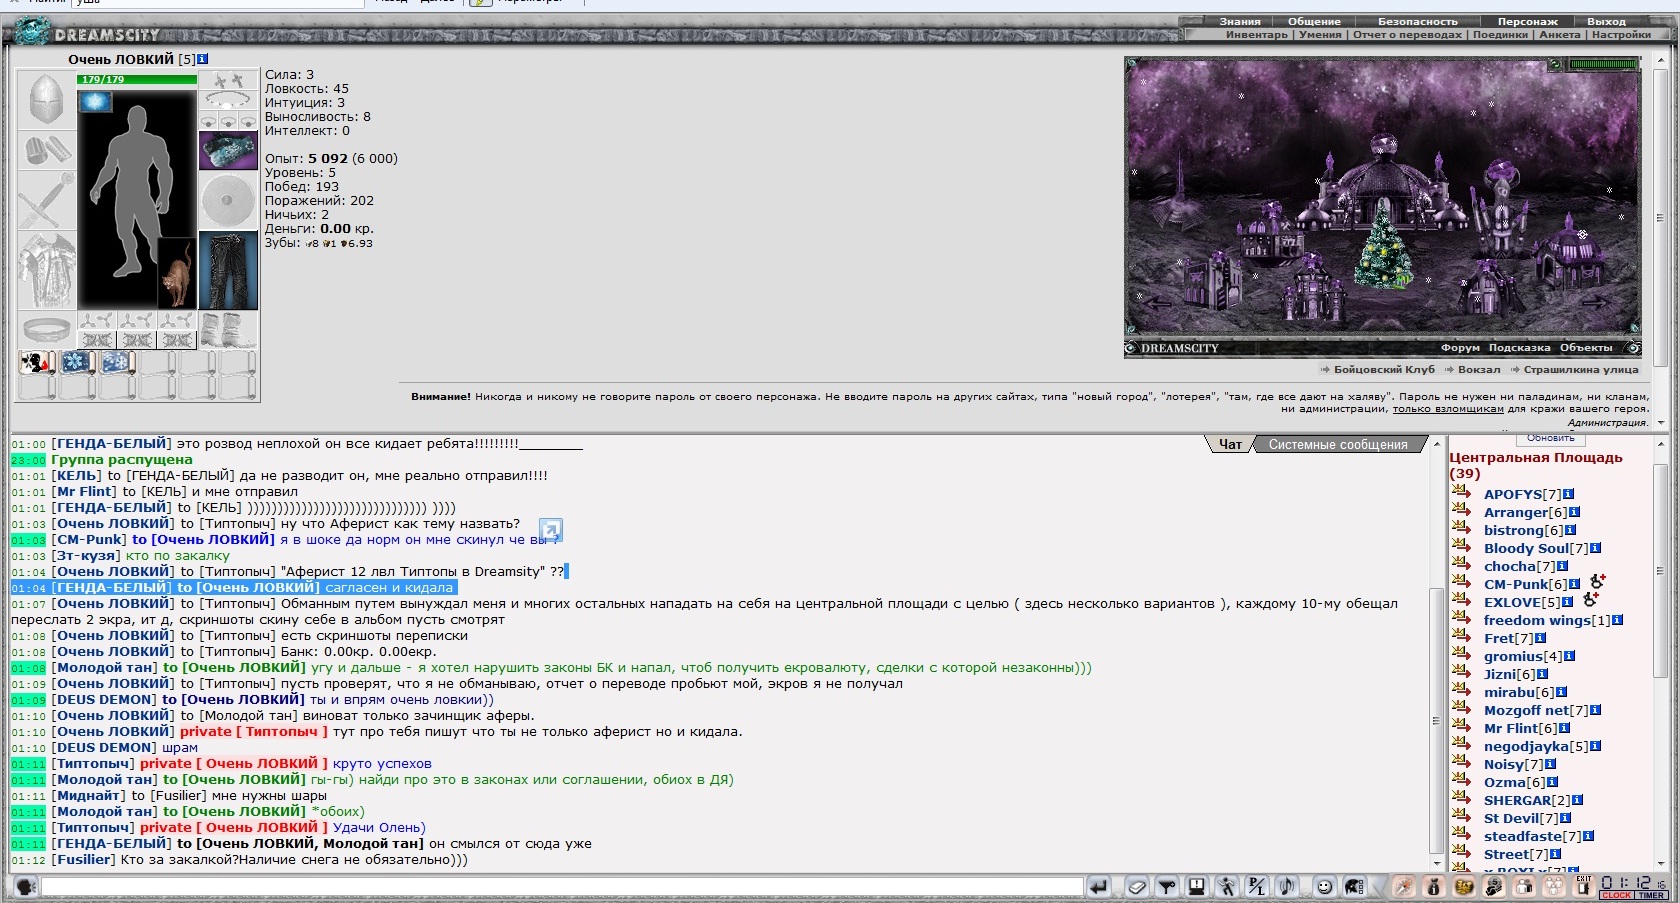Click the boots equipment slot
The image size is (1680, 903).
coord(228,329)
